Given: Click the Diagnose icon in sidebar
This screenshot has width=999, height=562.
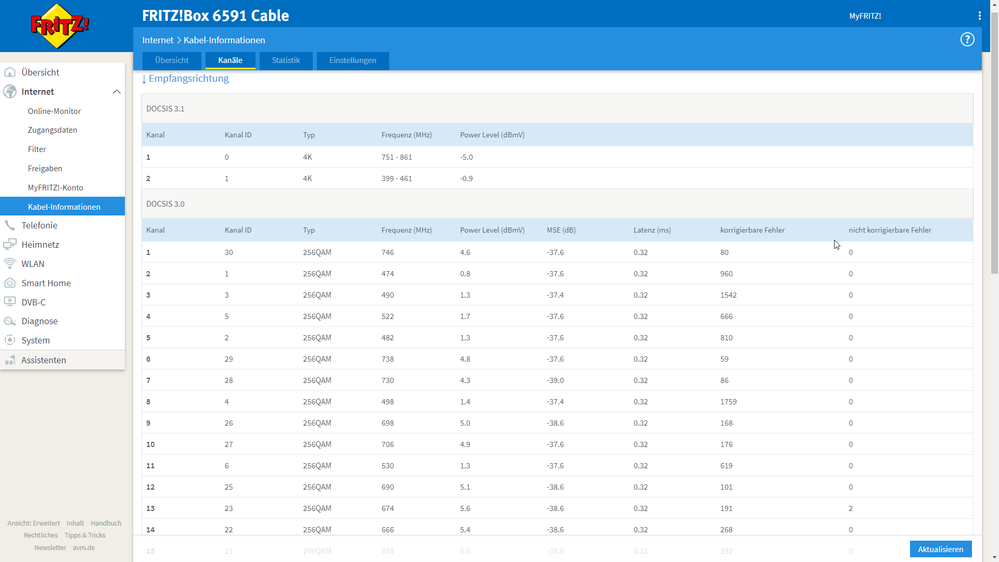Looking at the screenshot, I should click(10, 322).
